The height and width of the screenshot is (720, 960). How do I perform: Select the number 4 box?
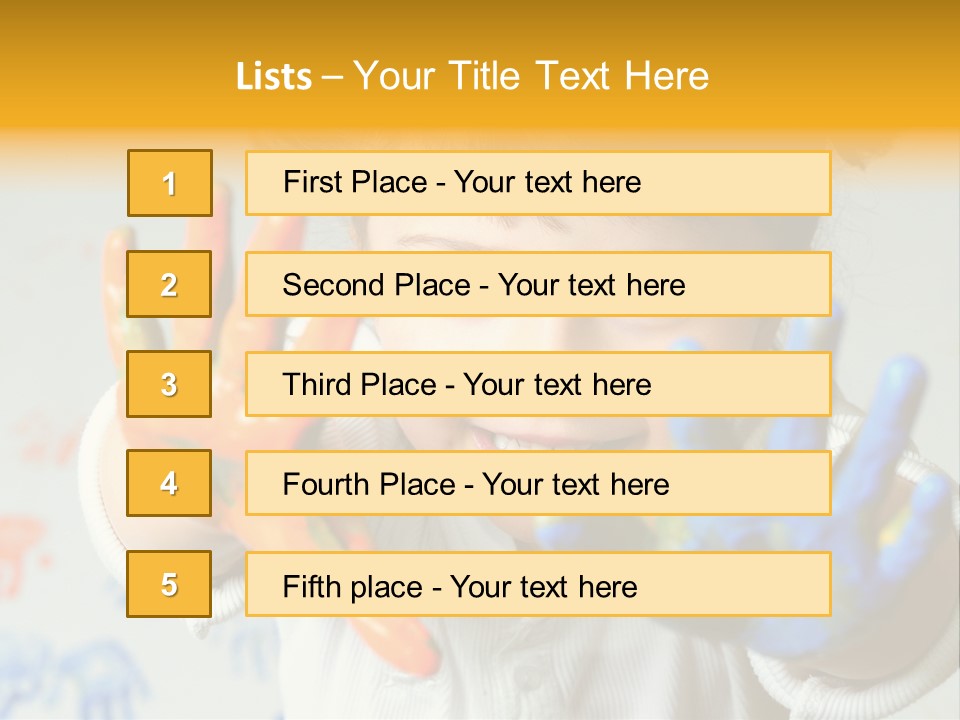pyautogui.click(x=169, y=483)
